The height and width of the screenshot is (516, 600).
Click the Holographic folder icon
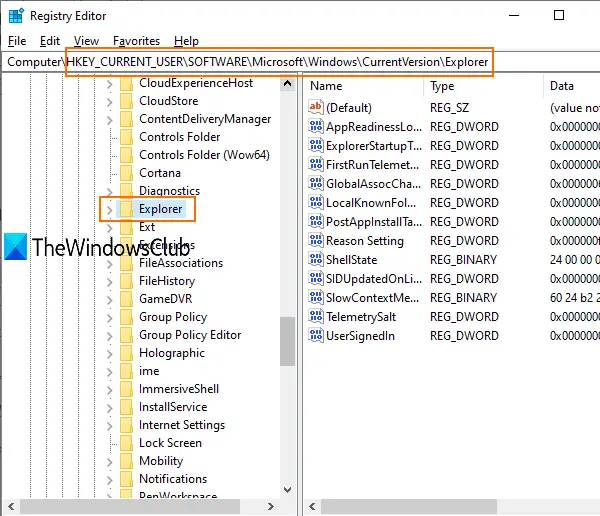click(x=127, y=353)
